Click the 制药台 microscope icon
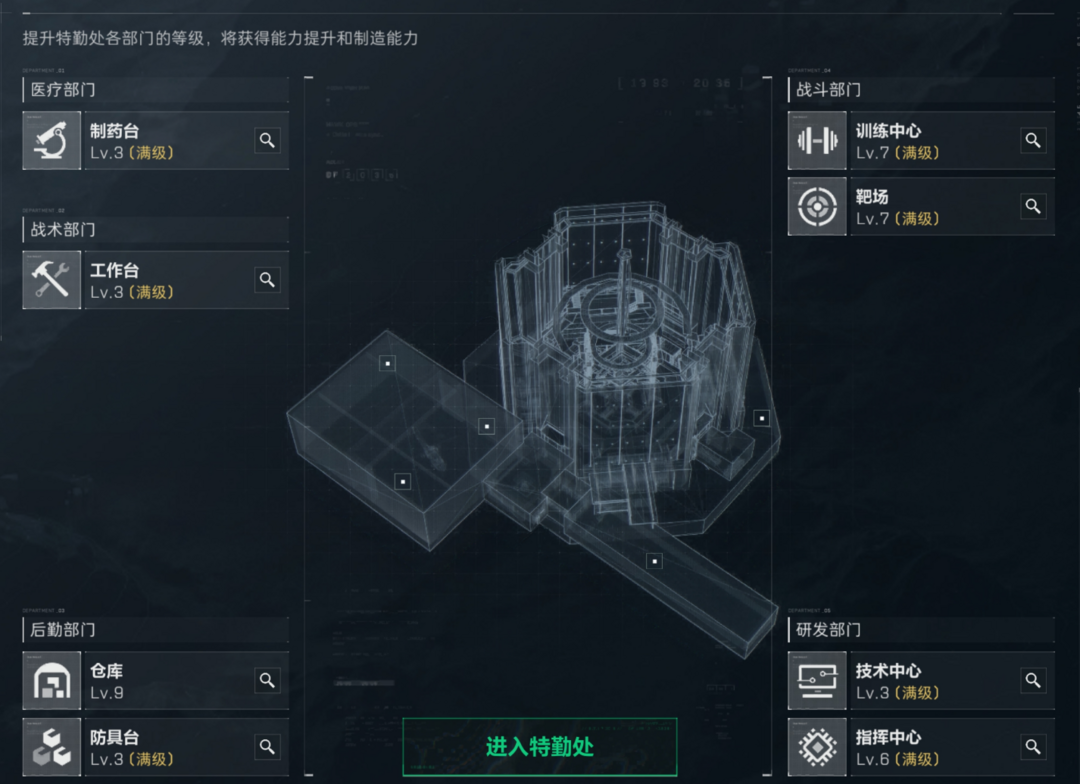 [52, 141]
